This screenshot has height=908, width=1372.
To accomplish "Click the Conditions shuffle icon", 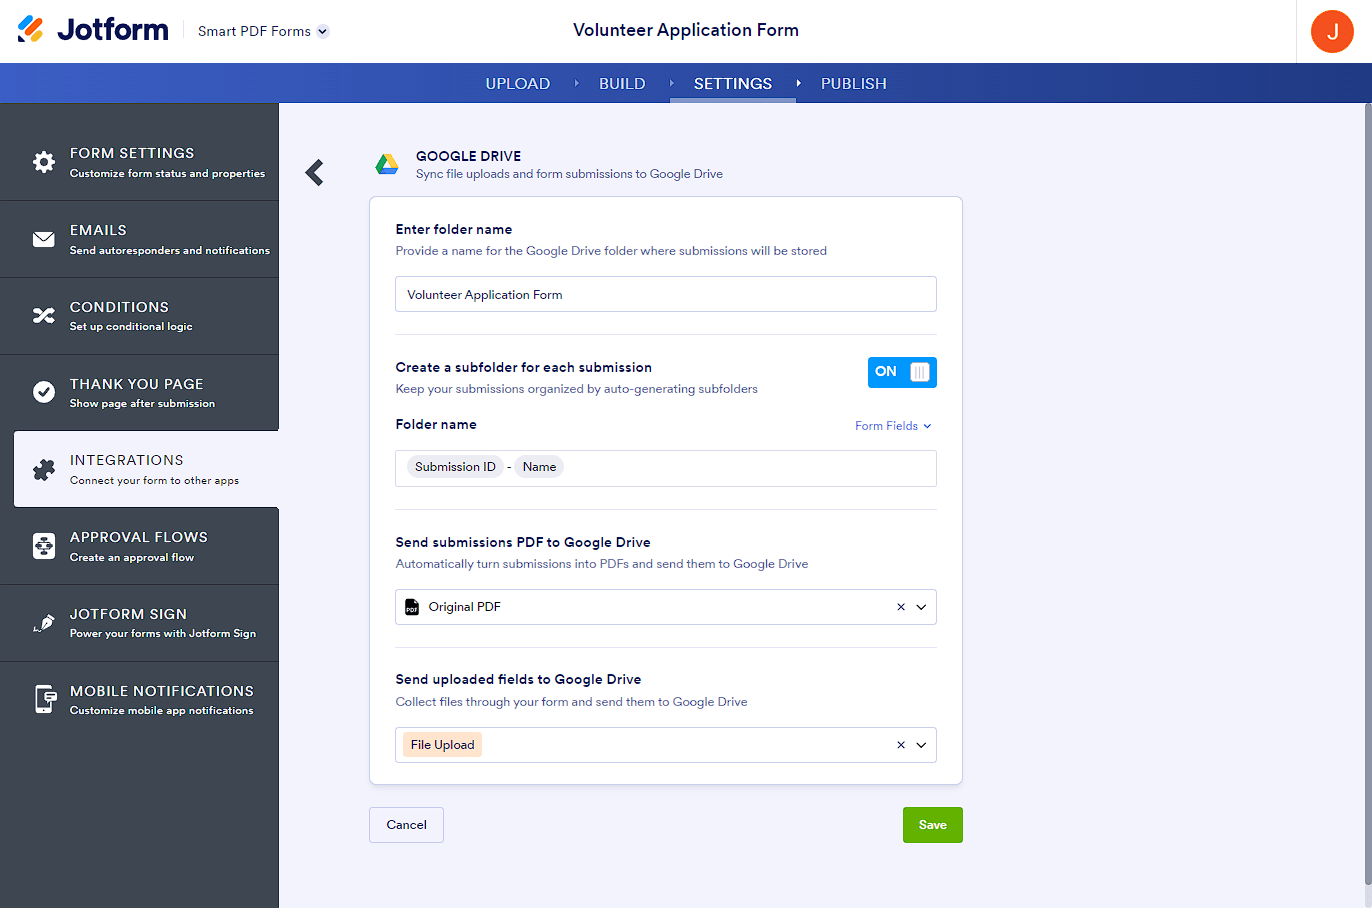I will pos(44,316).
